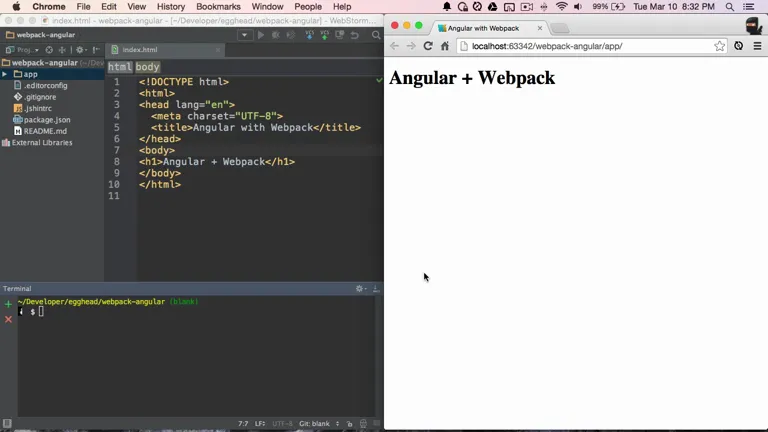This screenshot has height=432, width=768.
Task: Open the History menu
Action: pyautogui.click(x=170, y=7)
